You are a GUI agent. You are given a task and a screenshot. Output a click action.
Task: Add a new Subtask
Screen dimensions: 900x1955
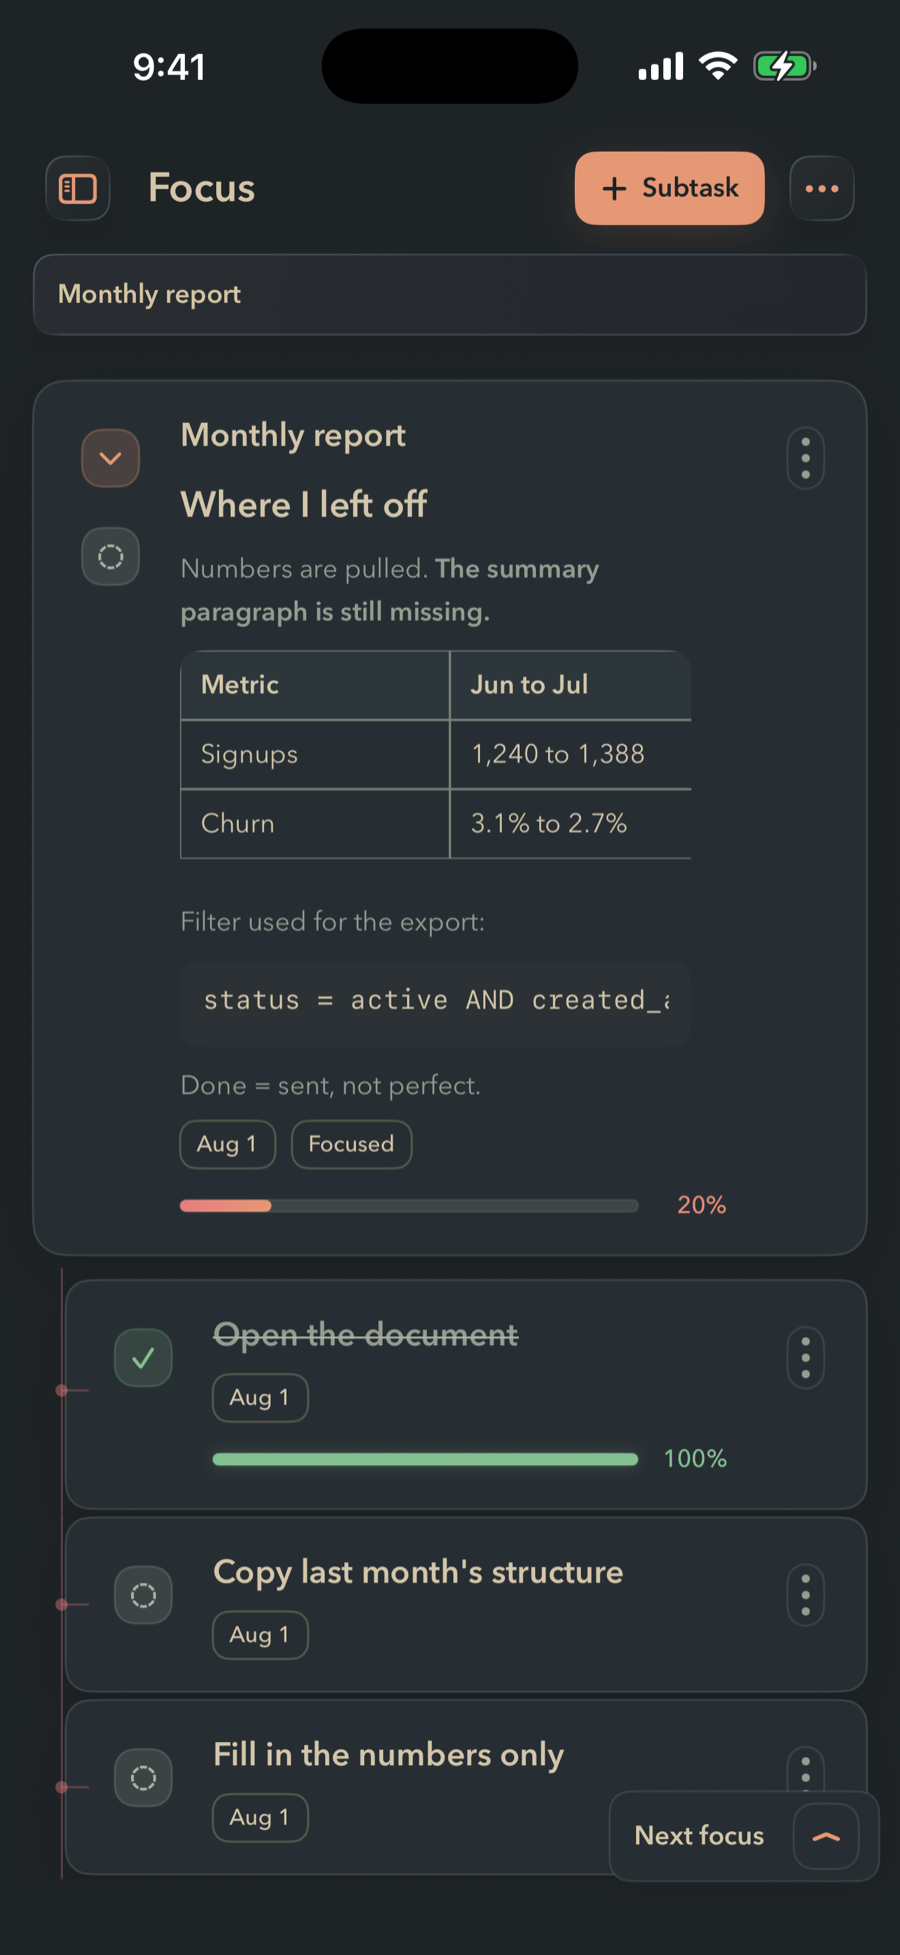pyautogui.click(x=670, y=188)
